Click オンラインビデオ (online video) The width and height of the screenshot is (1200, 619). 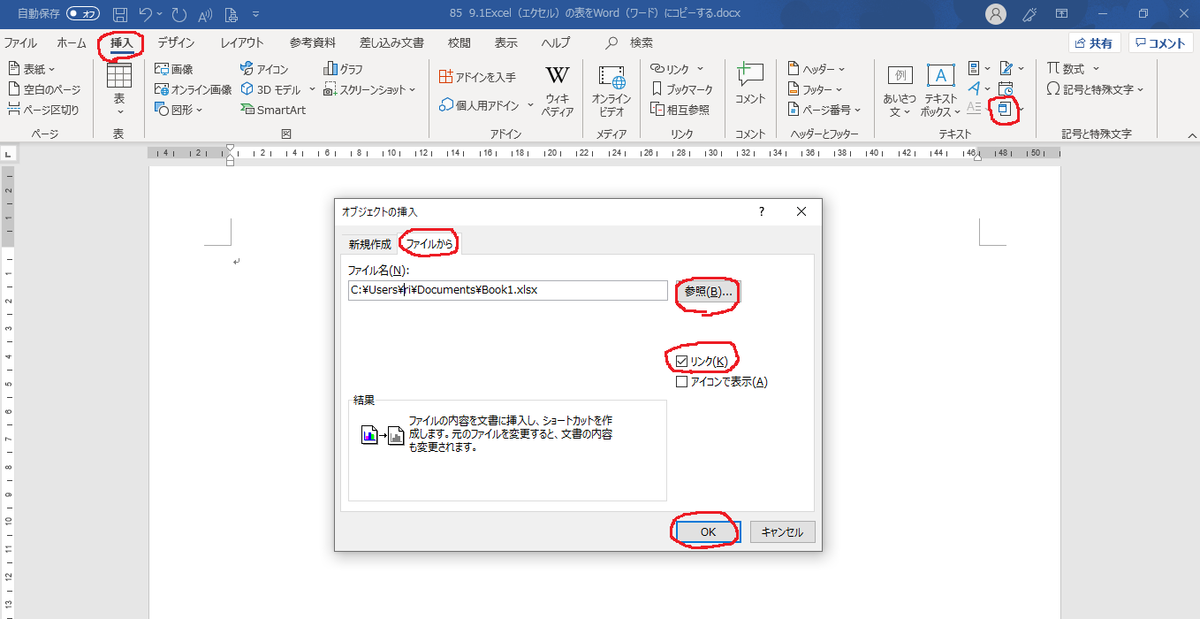pyautogui.click(x=610, y=91)
